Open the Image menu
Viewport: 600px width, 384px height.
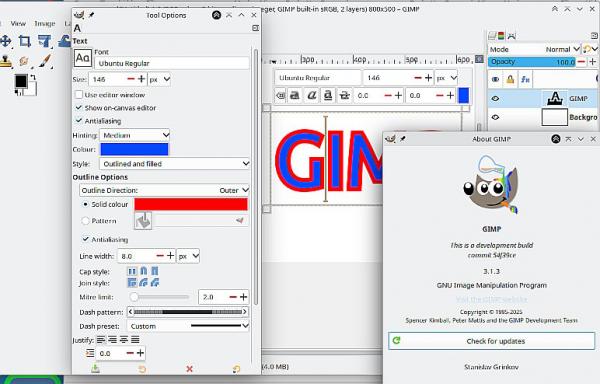(x=45, y=24)
